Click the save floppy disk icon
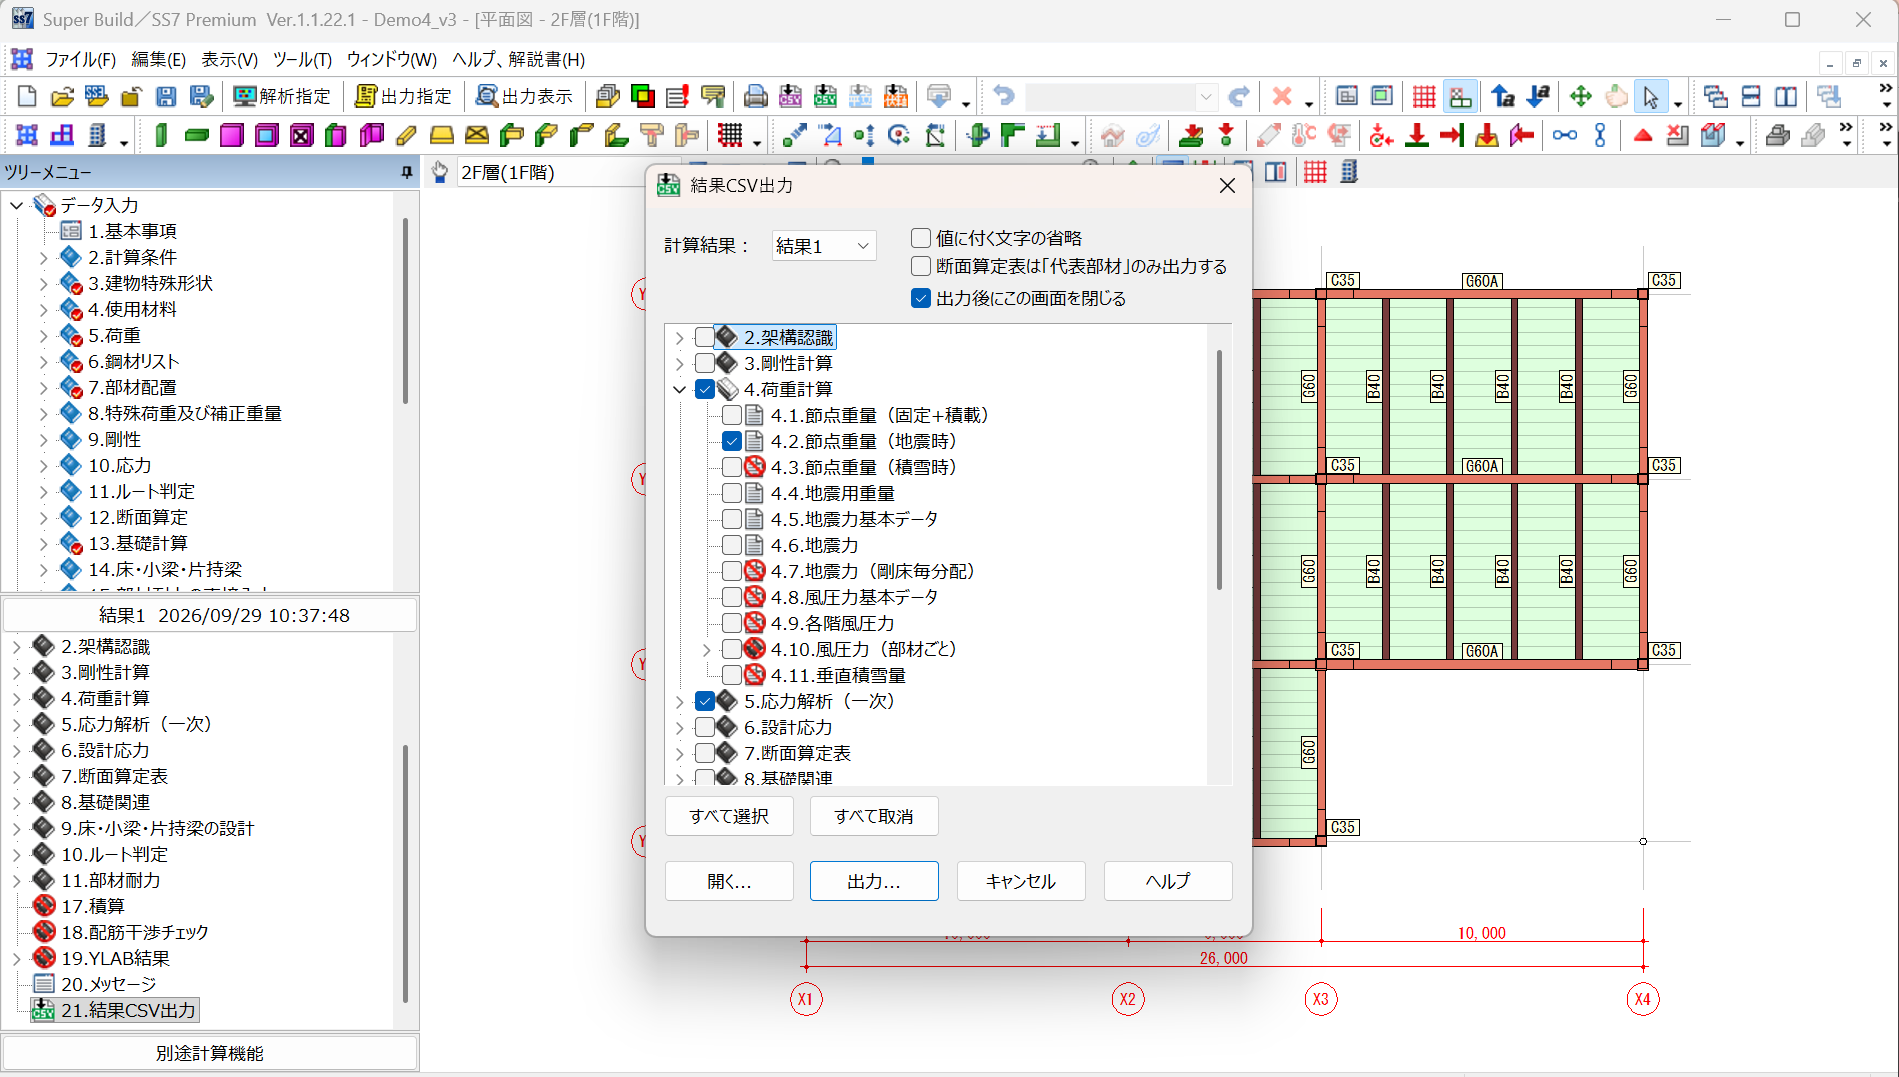1899x1077 pixels. coord(166,96)
